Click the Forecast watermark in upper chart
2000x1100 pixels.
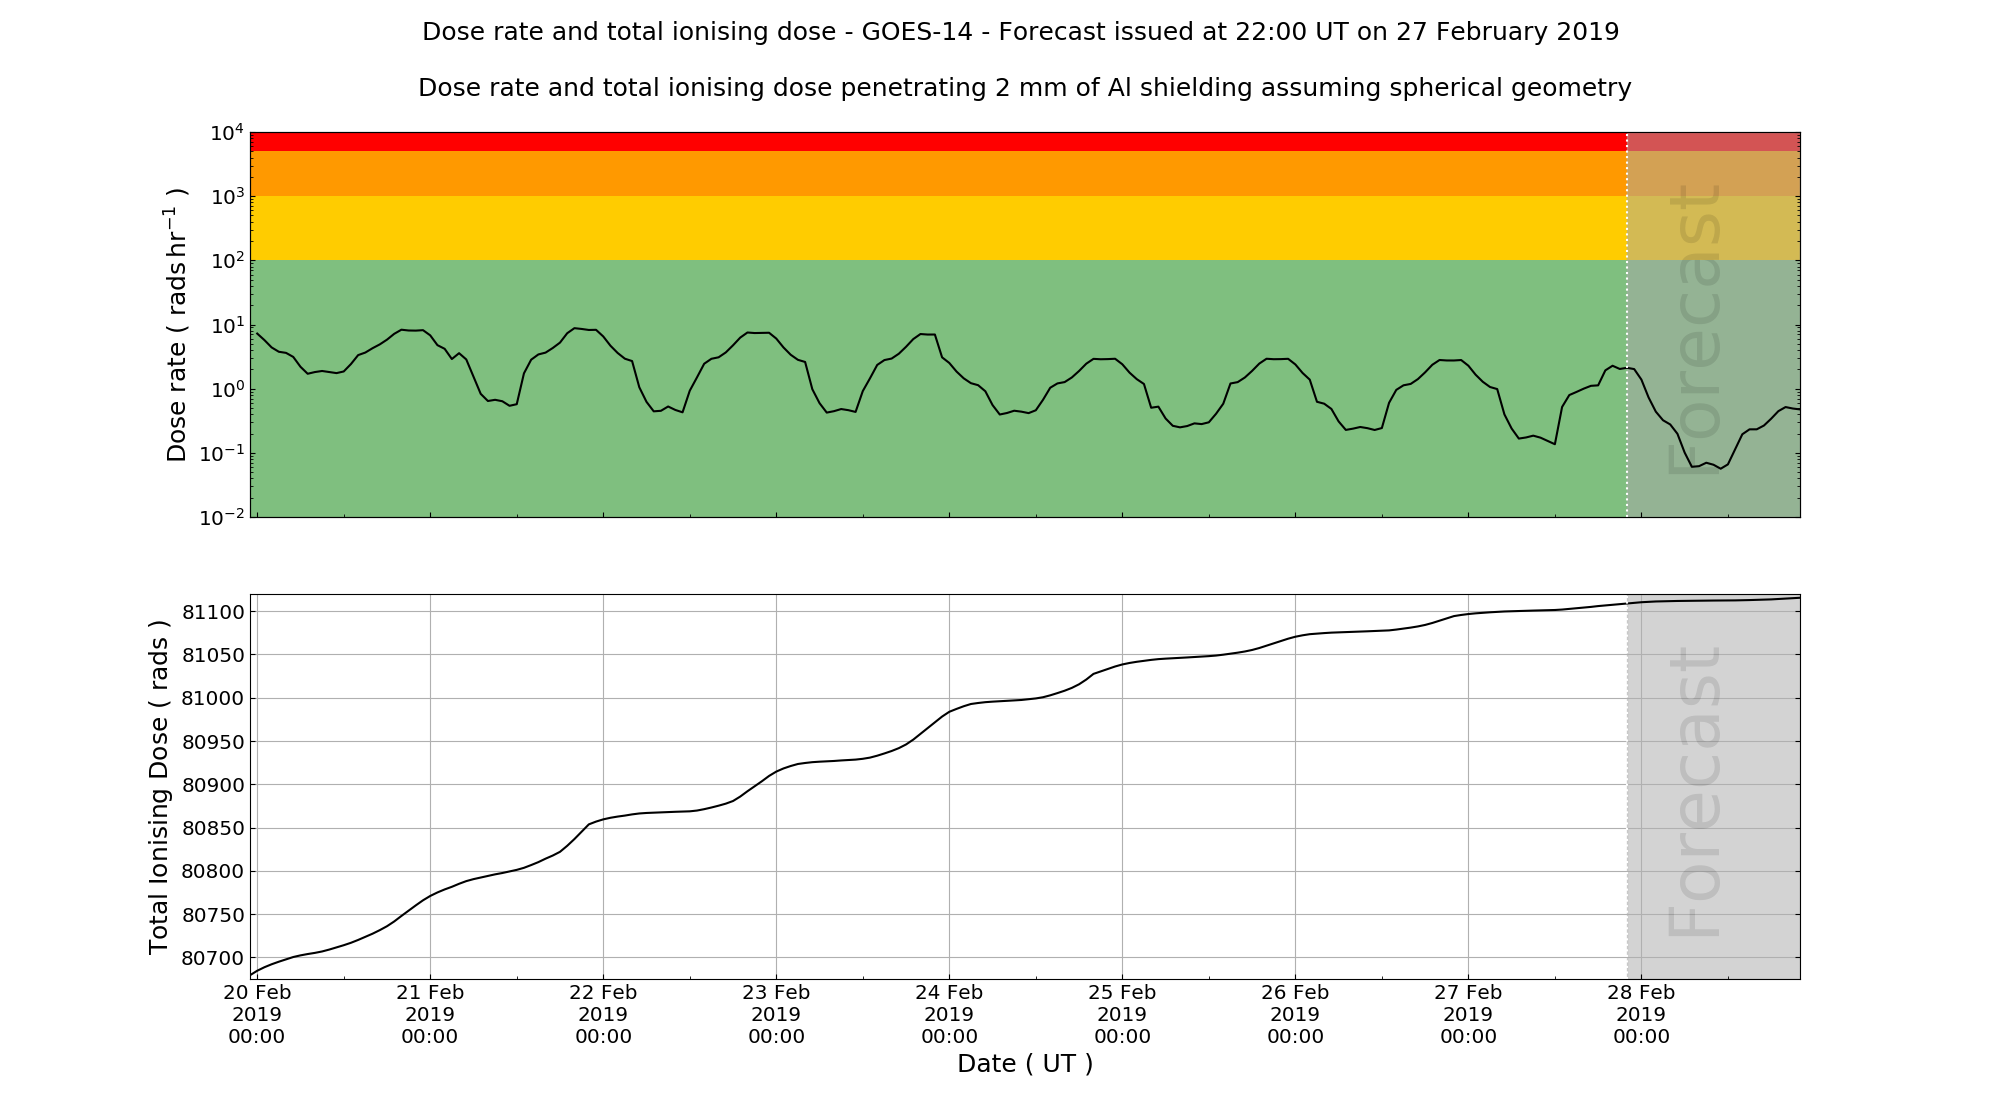pyautogui.click(x=1694, y=330)
